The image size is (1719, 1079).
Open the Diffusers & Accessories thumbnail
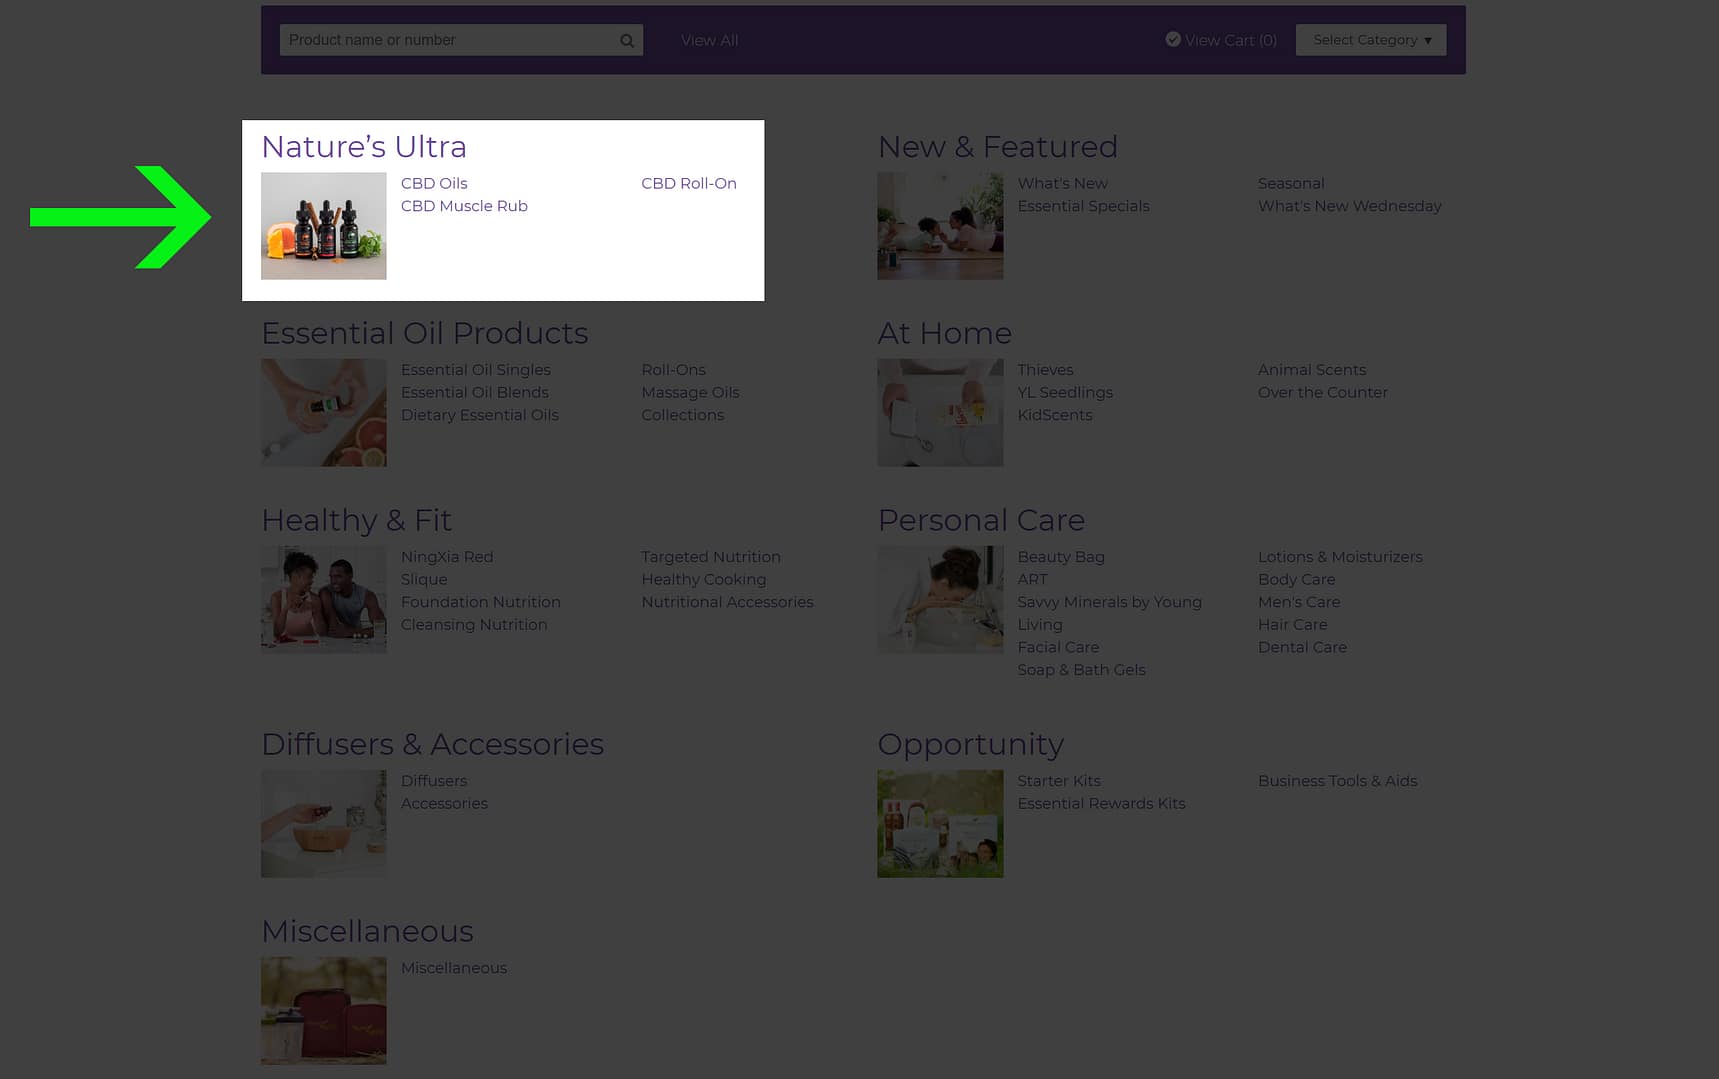pyautogui.click(x=323, y=824)
